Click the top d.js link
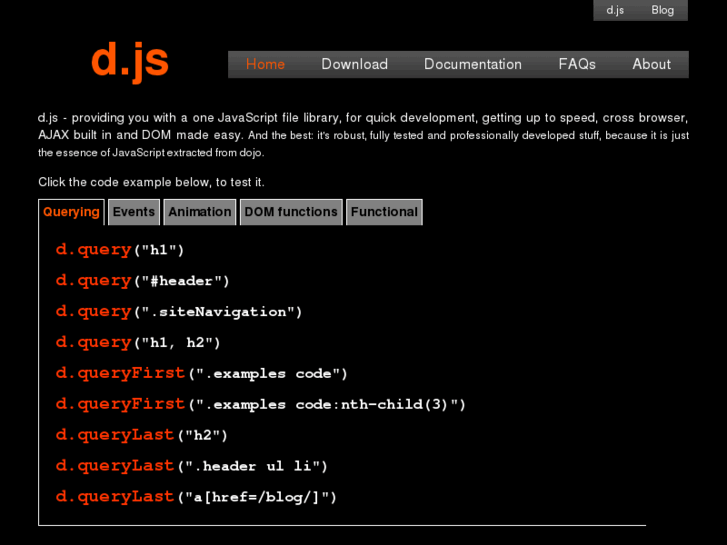 pyautogui.click(x=615, y=10)
